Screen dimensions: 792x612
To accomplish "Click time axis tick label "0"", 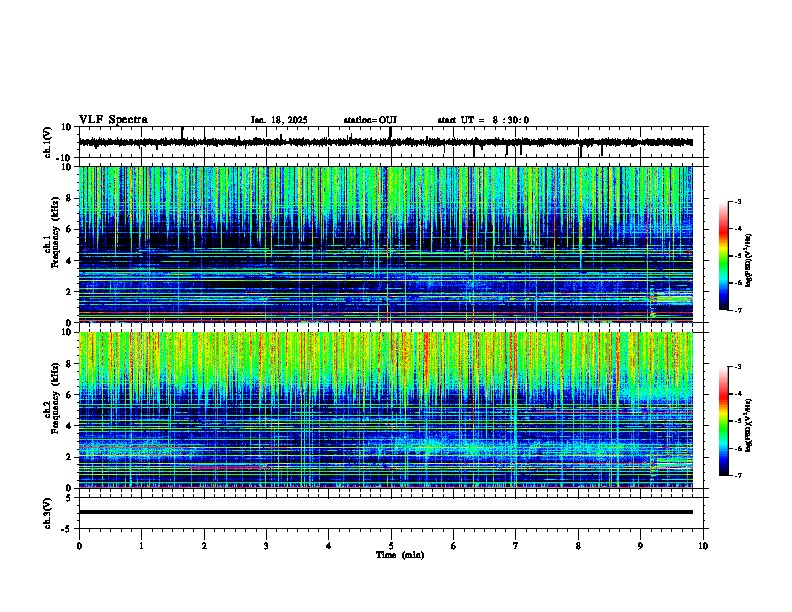I will point(79,546).
